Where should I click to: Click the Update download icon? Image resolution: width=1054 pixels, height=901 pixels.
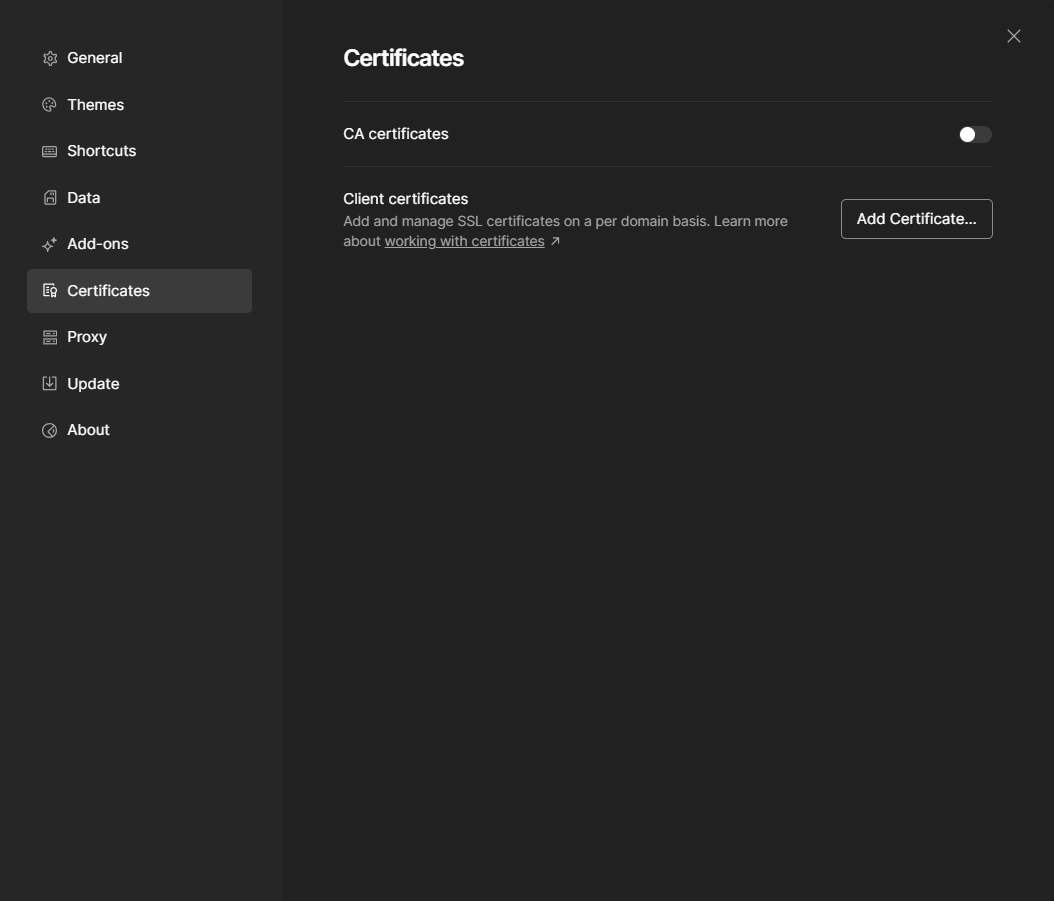[x=50, y=383]
